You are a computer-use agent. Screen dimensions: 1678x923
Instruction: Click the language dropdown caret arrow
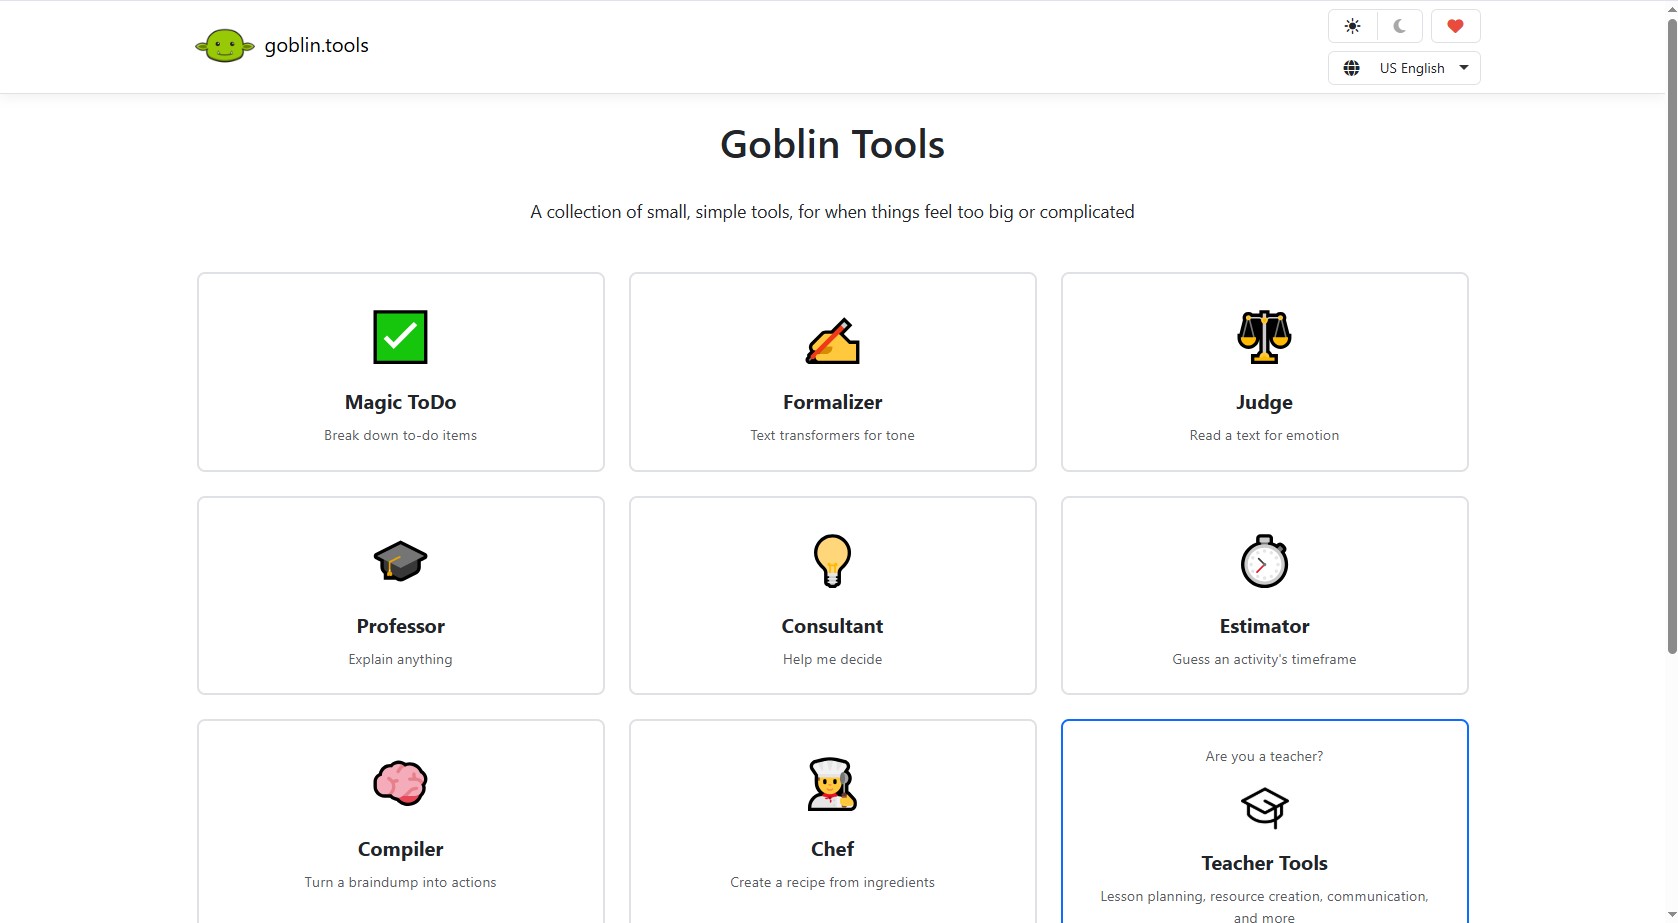point(1464,68)
